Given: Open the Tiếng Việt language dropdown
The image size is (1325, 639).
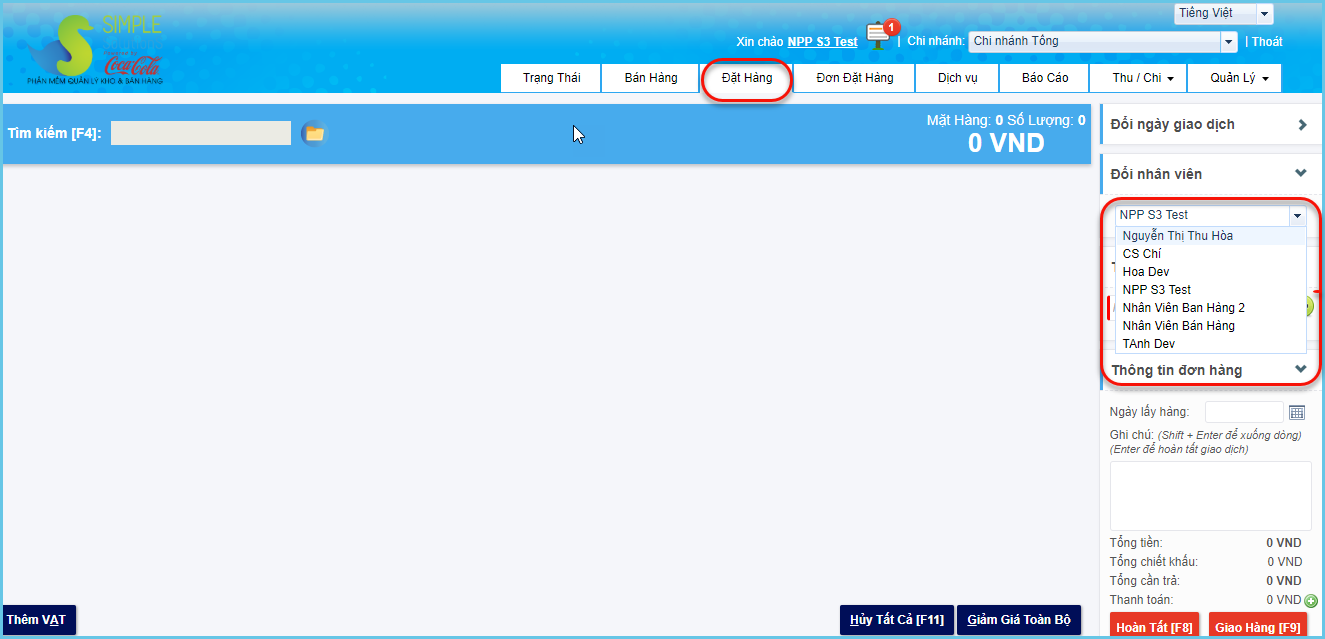Looking at the screenshot, I should [x=1264, y=14].
